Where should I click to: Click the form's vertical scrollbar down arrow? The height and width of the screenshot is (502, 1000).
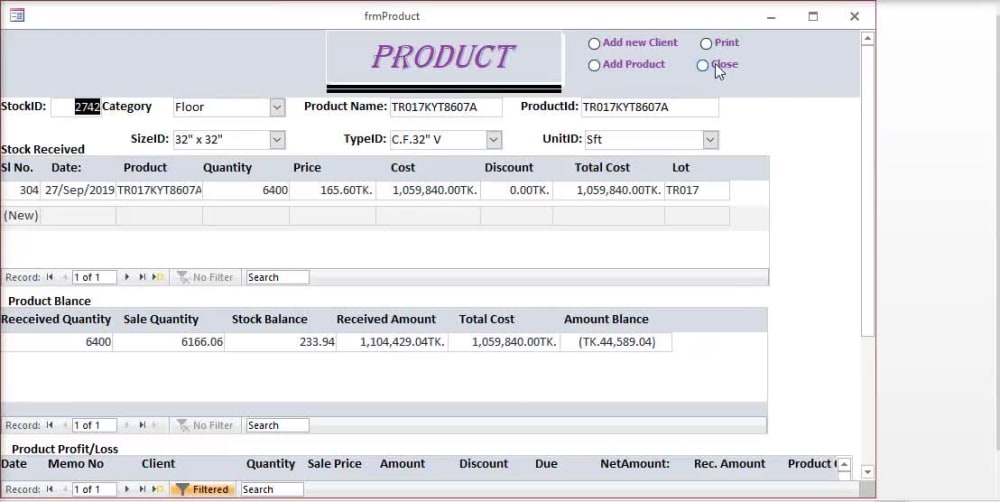click(867, 472)
